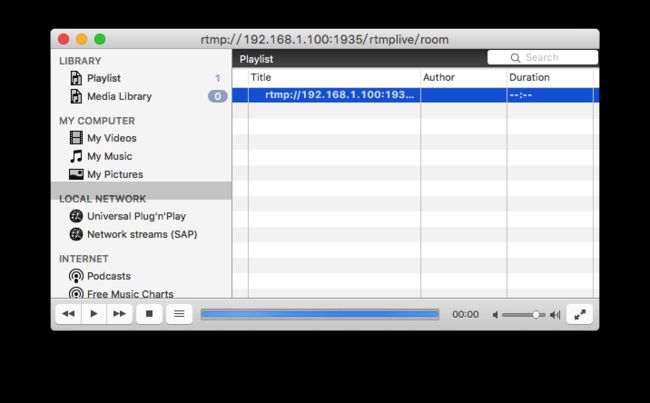
Task: Click the 00:00 elapsed time display
Action: click(465, 314)
